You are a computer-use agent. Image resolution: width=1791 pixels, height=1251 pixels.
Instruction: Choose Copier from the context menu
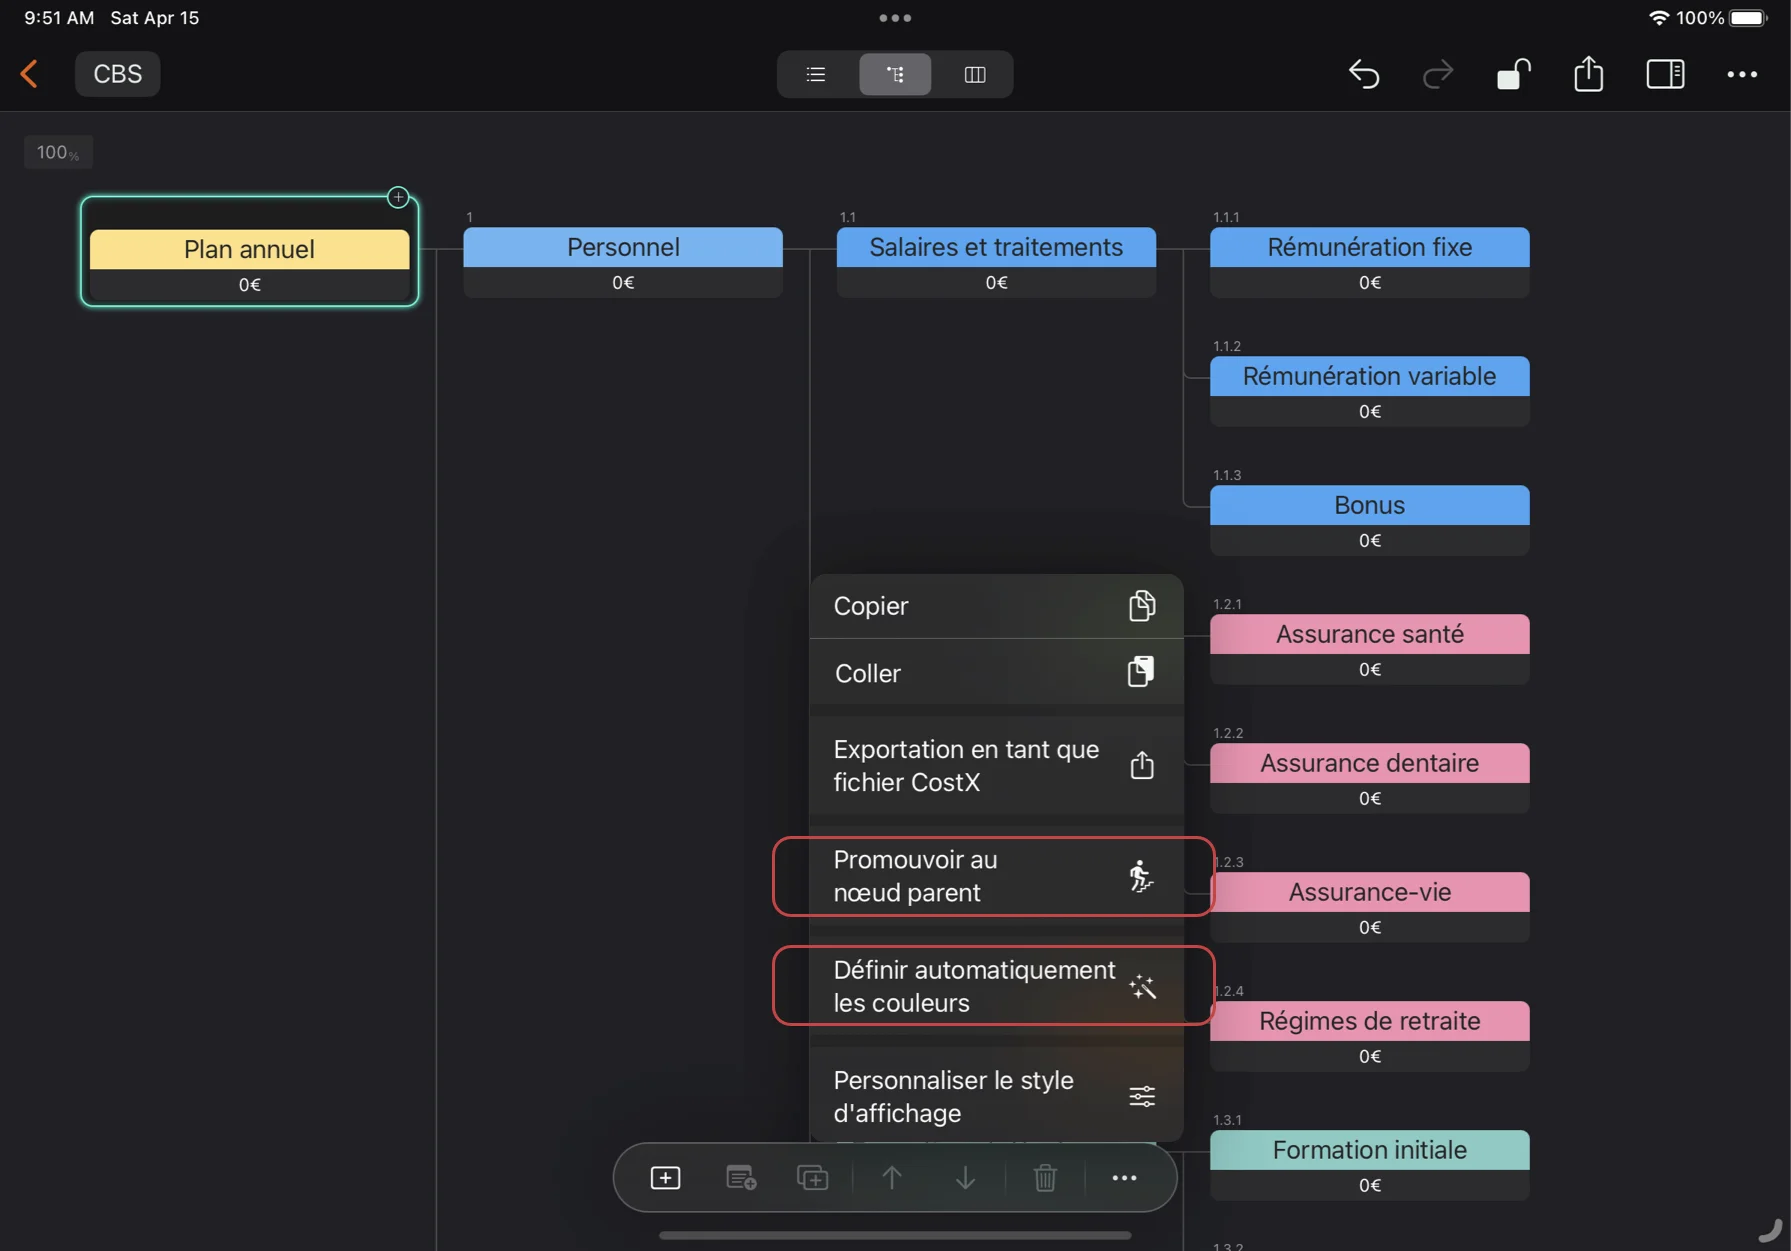click(995, 606)
